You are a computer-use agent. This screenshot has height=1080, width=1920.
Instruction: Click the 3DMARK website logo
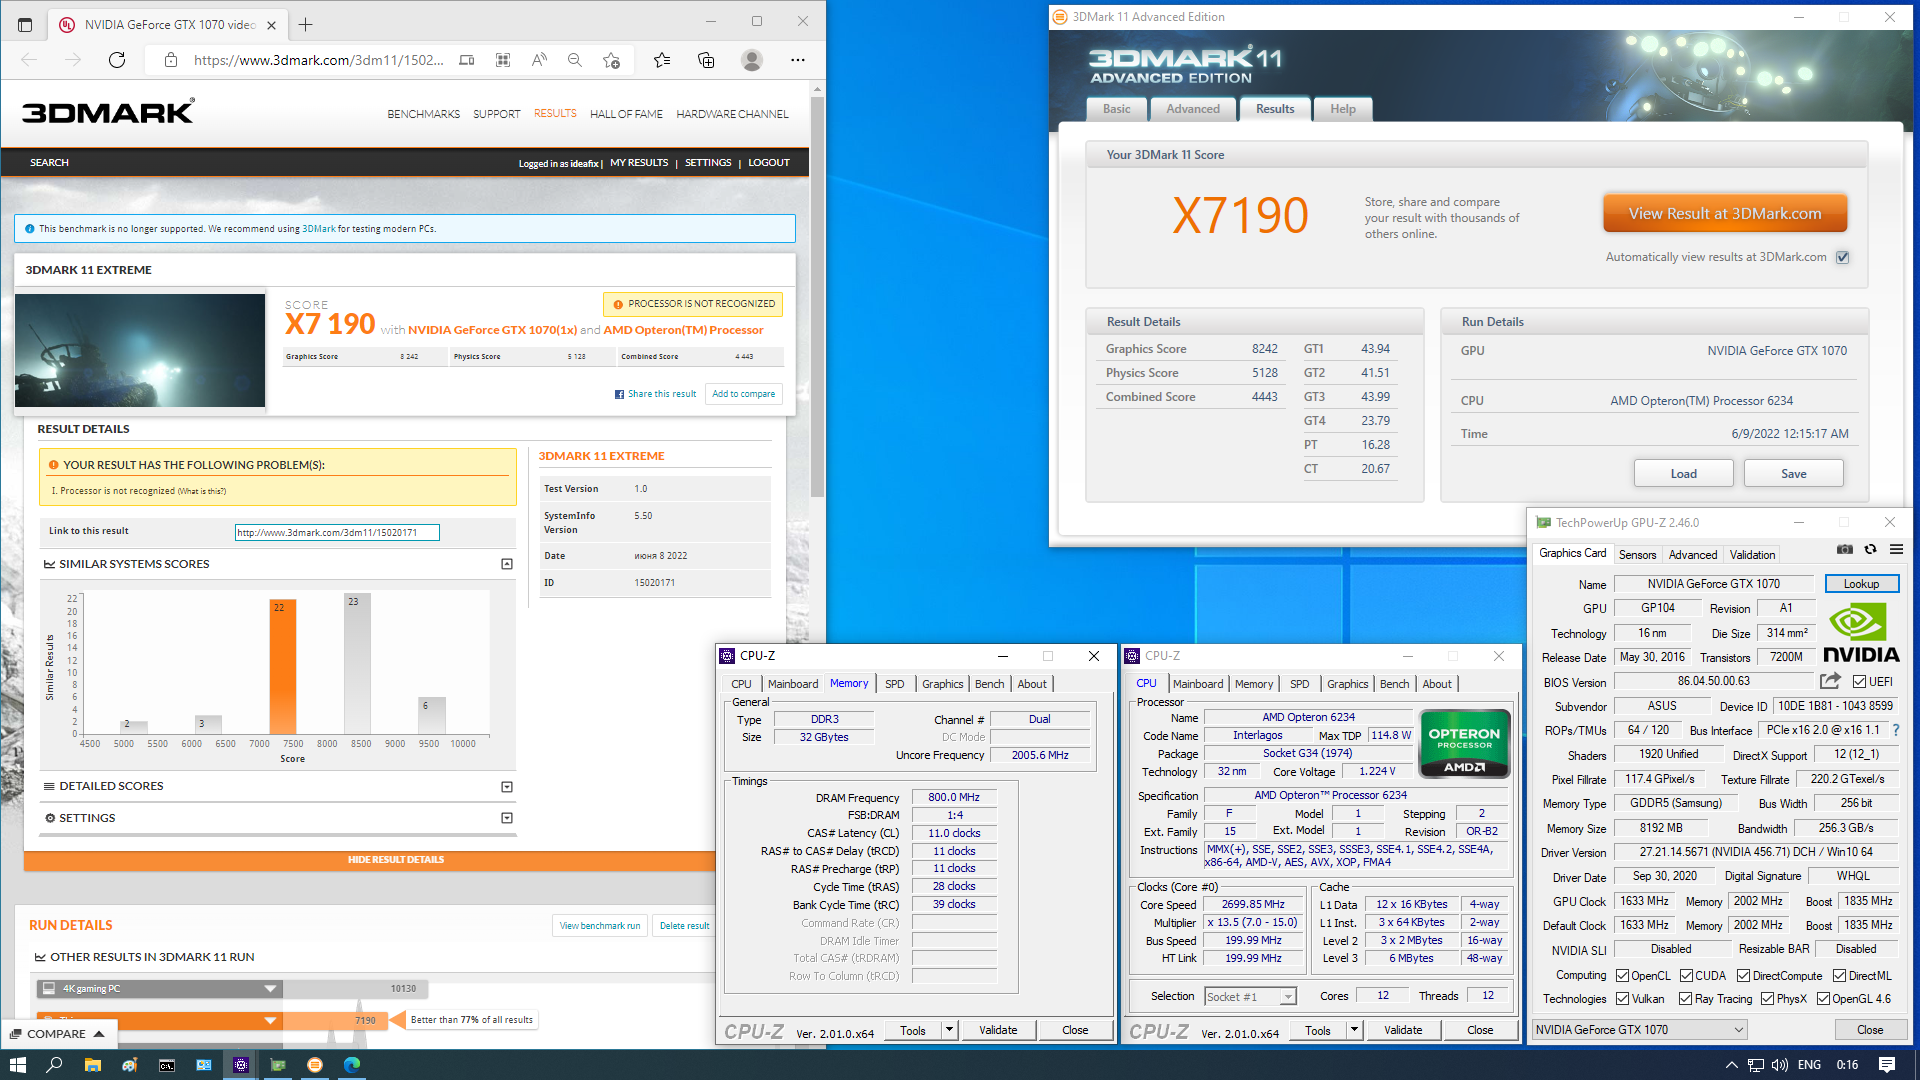pyautogui.click(x=109, y=112)
